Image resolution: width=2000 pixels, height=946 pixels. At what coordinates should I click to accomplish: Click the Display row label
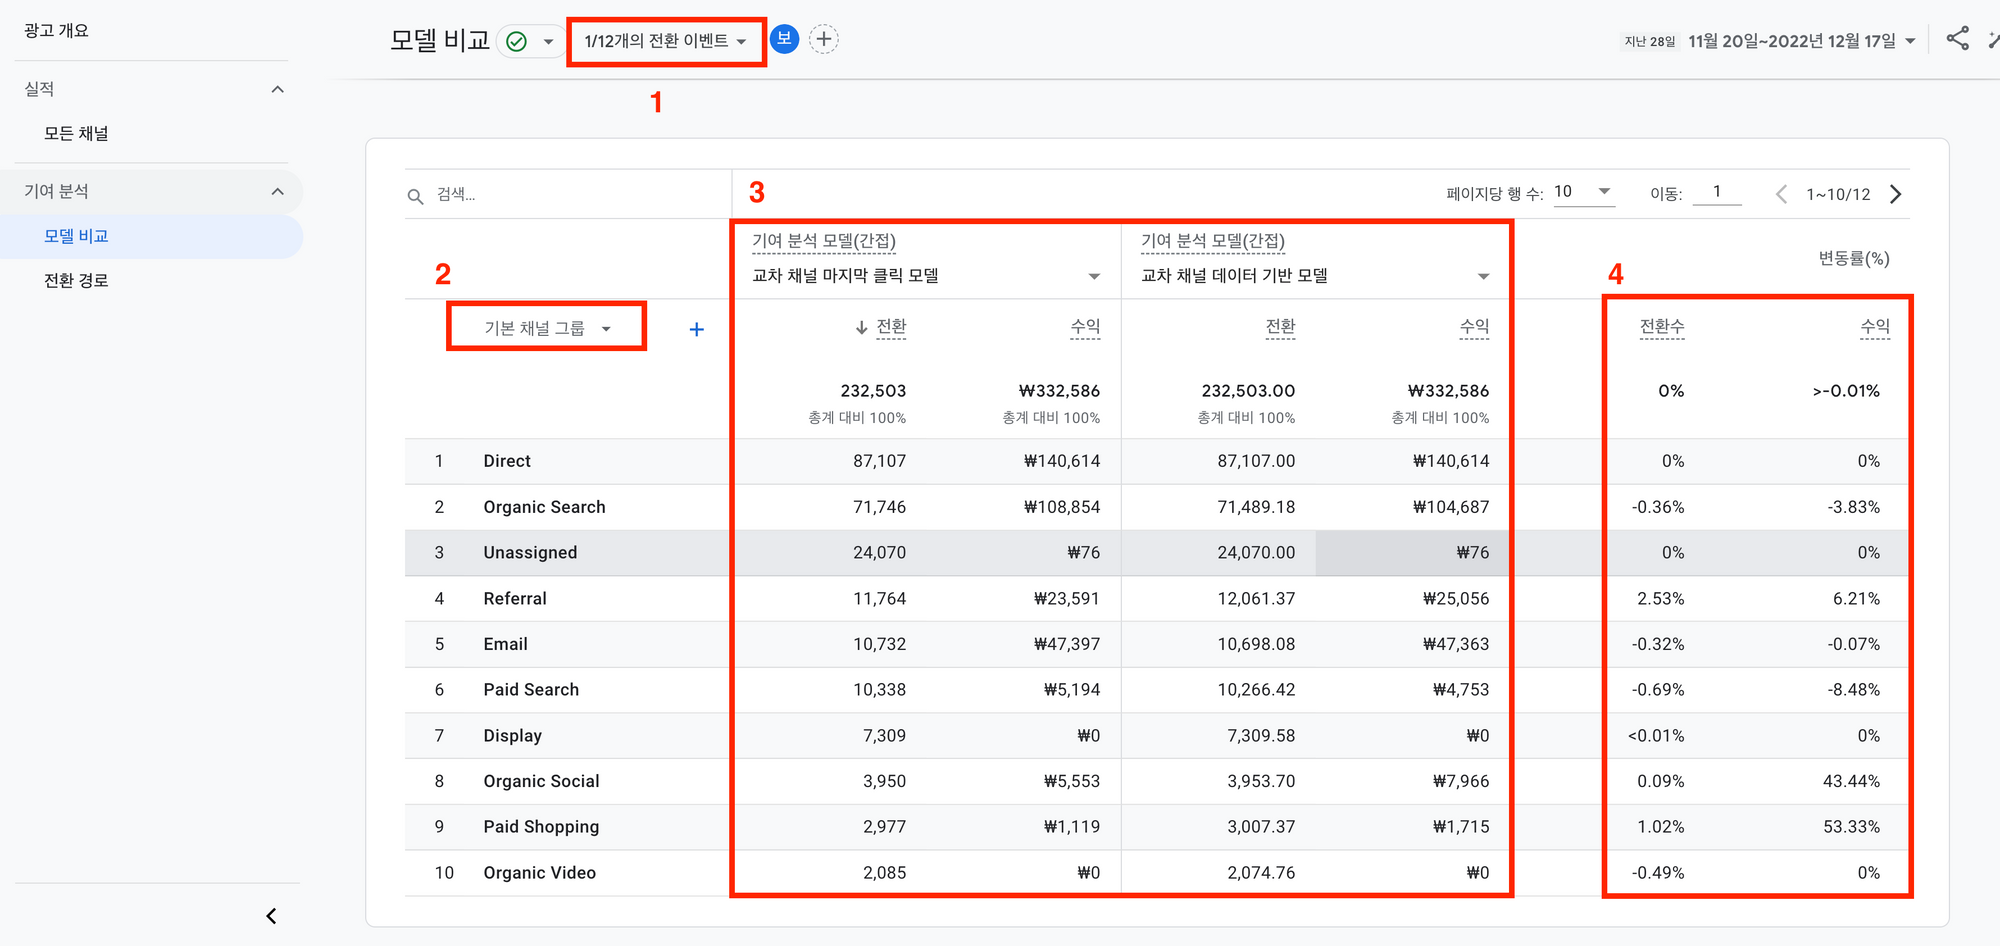click(x=512, y=735)
